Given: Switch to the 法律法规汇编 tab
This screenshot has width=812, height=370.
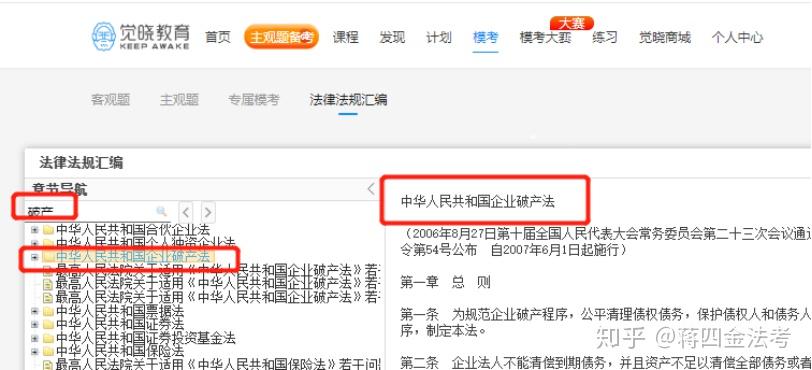Looking at the screenshot, I should pyautogui.click(x=348, y=99).
